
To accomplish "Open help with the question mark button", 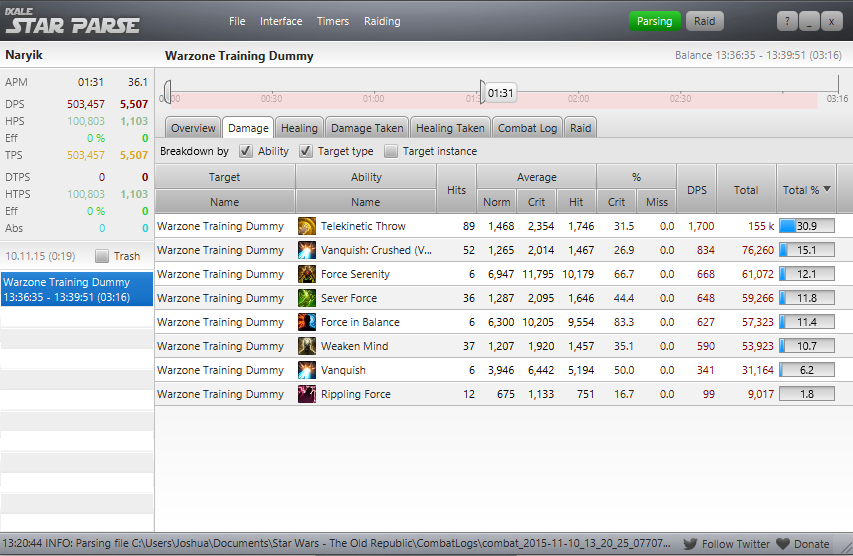I will pos(787,21).
